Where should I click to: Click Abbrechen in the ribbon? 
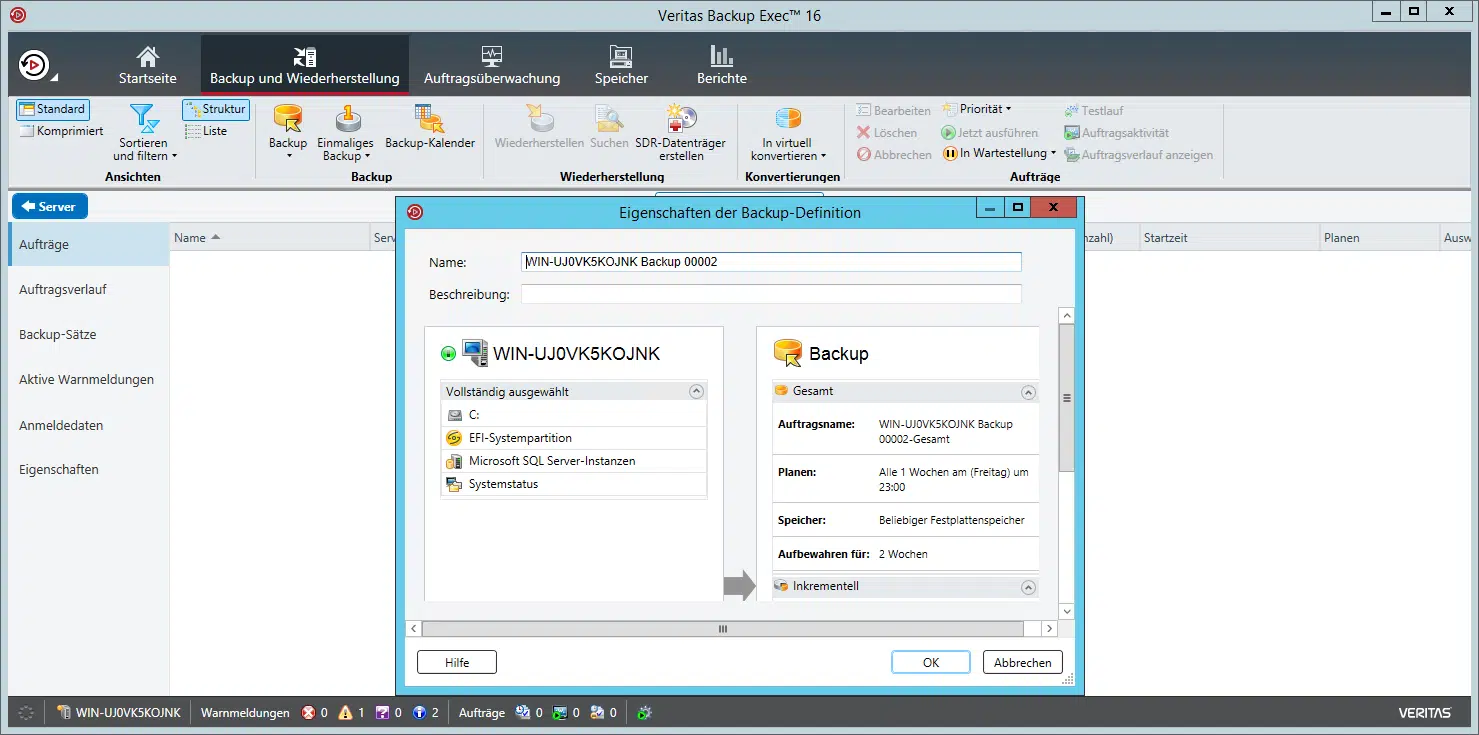[894, 155]
